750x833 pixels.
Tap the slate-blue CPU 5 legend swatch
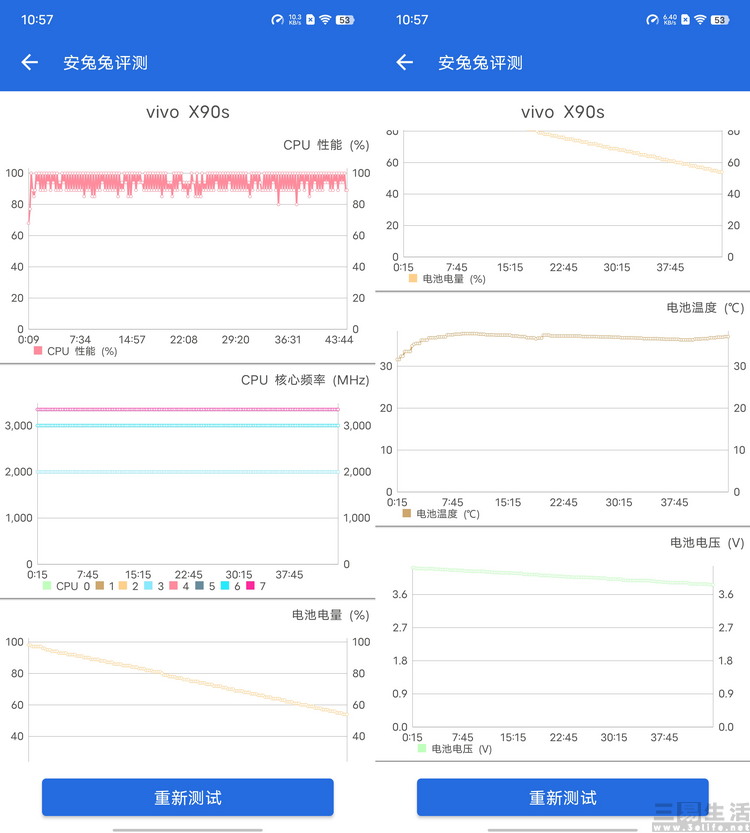199,585
